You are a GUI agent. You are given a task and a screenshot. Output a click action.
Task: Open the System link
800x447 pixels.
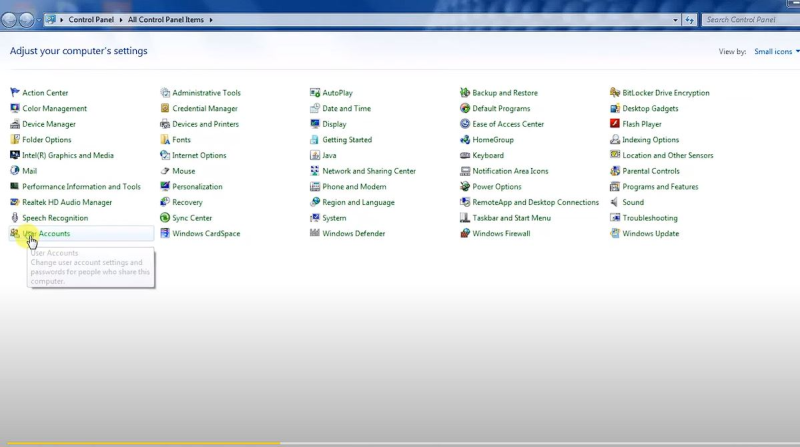pyautogui.click(x=334, y=218)
